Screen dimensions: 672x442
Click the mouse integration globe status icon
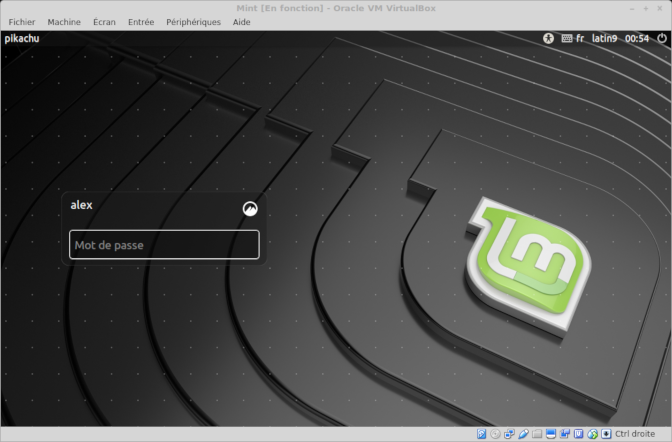click(x=593, y=434)
